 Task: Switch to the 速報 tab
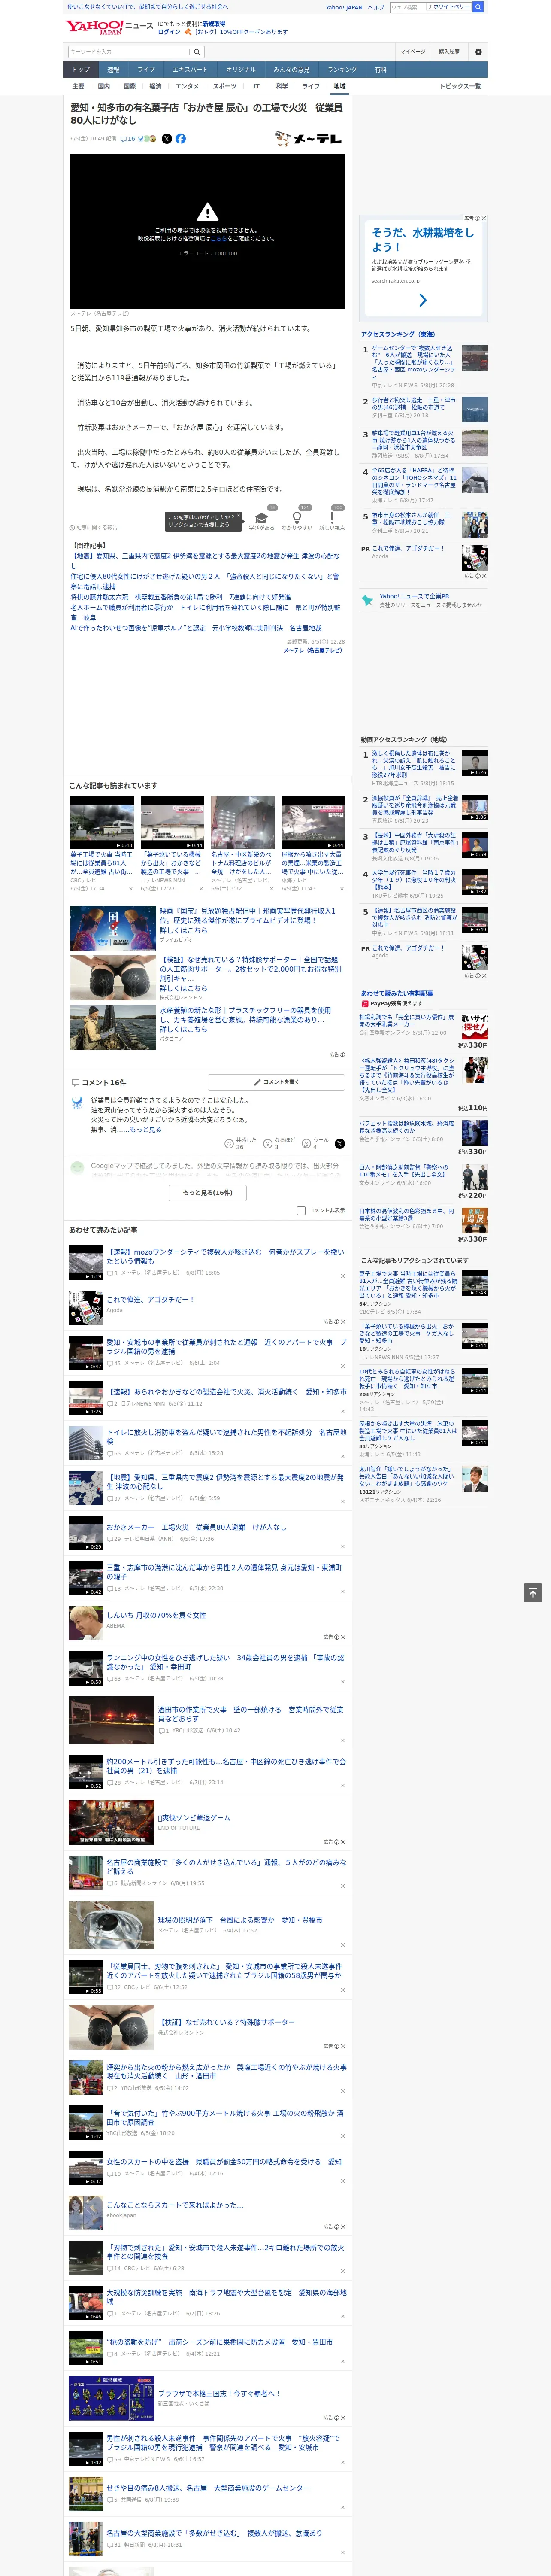click(x=113, y=70)
